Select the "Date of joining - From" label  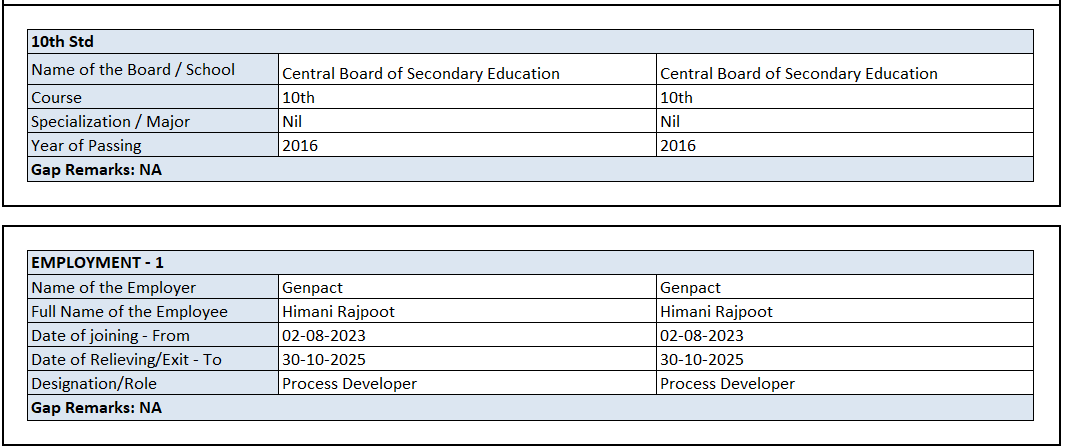click(110, 336)
